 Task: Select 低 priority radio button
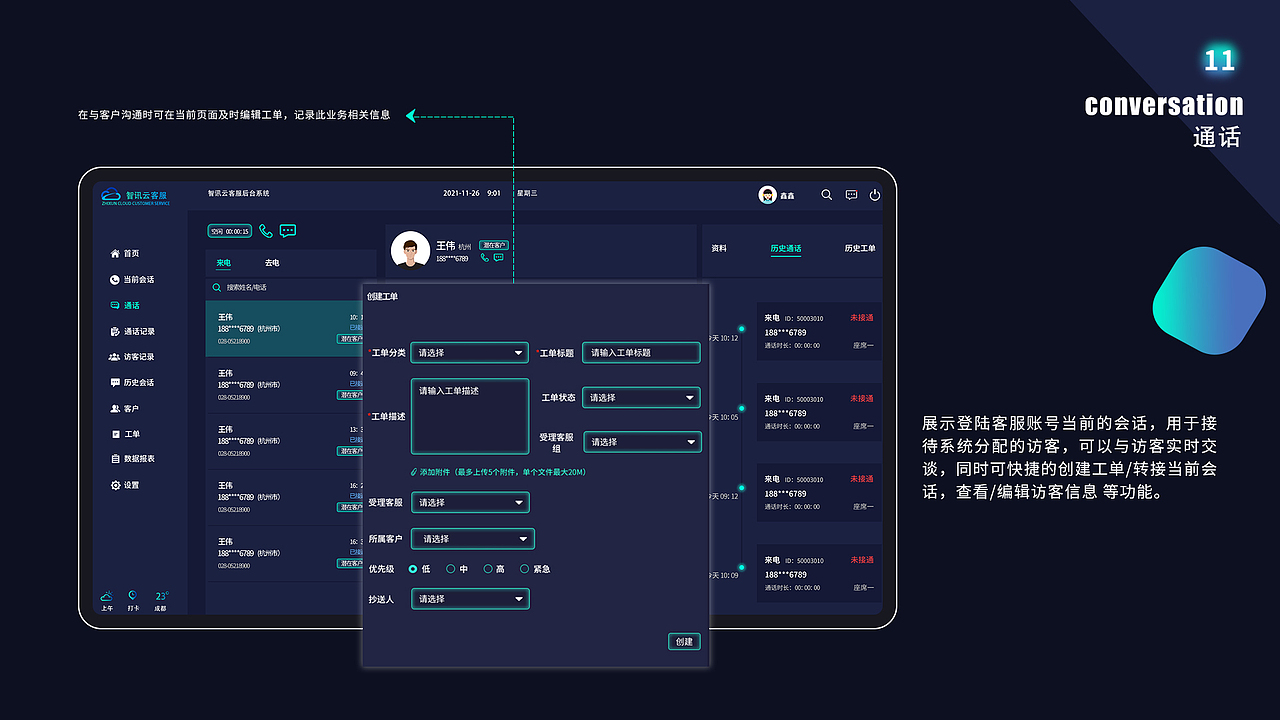(413, 569)
